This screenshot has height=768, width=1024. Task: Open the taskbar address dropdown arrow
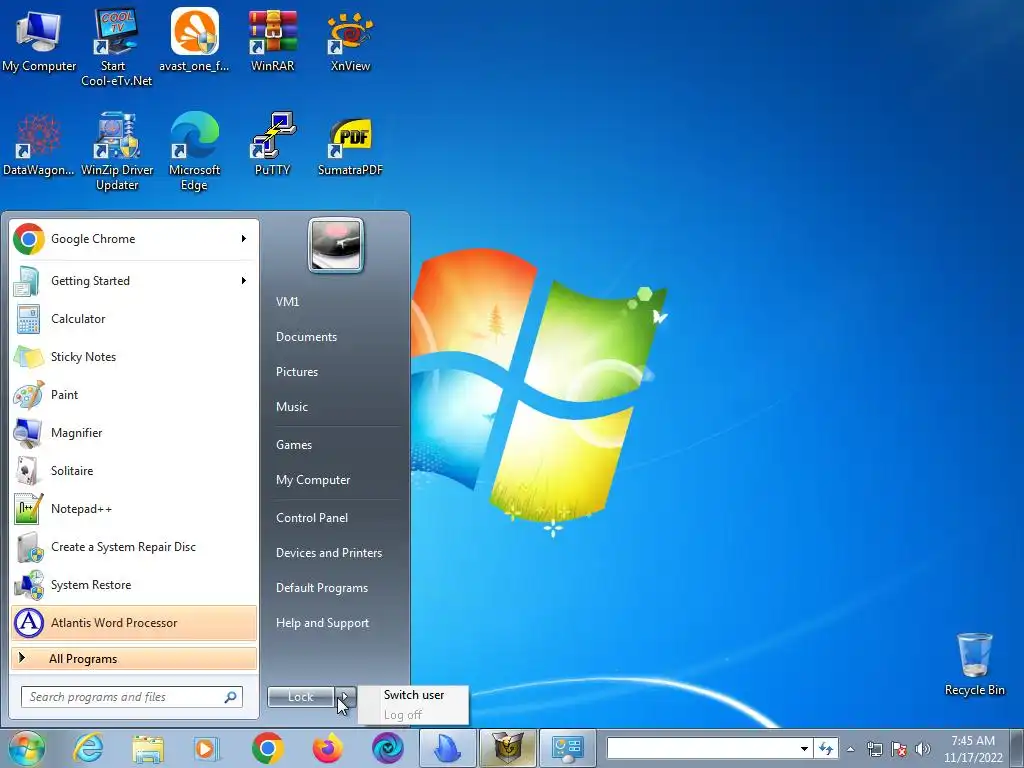805,748
